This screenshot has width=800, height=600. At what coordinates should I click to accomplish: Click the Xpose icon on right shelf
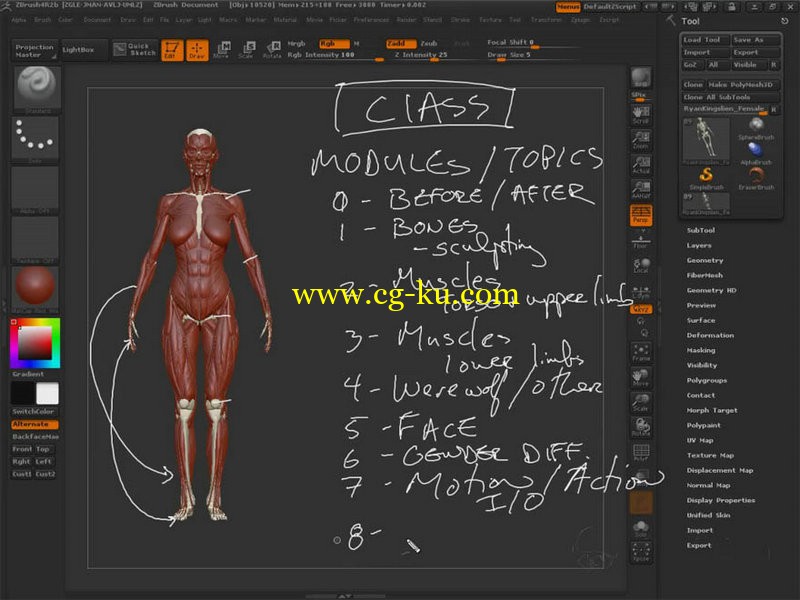point(641,552)
